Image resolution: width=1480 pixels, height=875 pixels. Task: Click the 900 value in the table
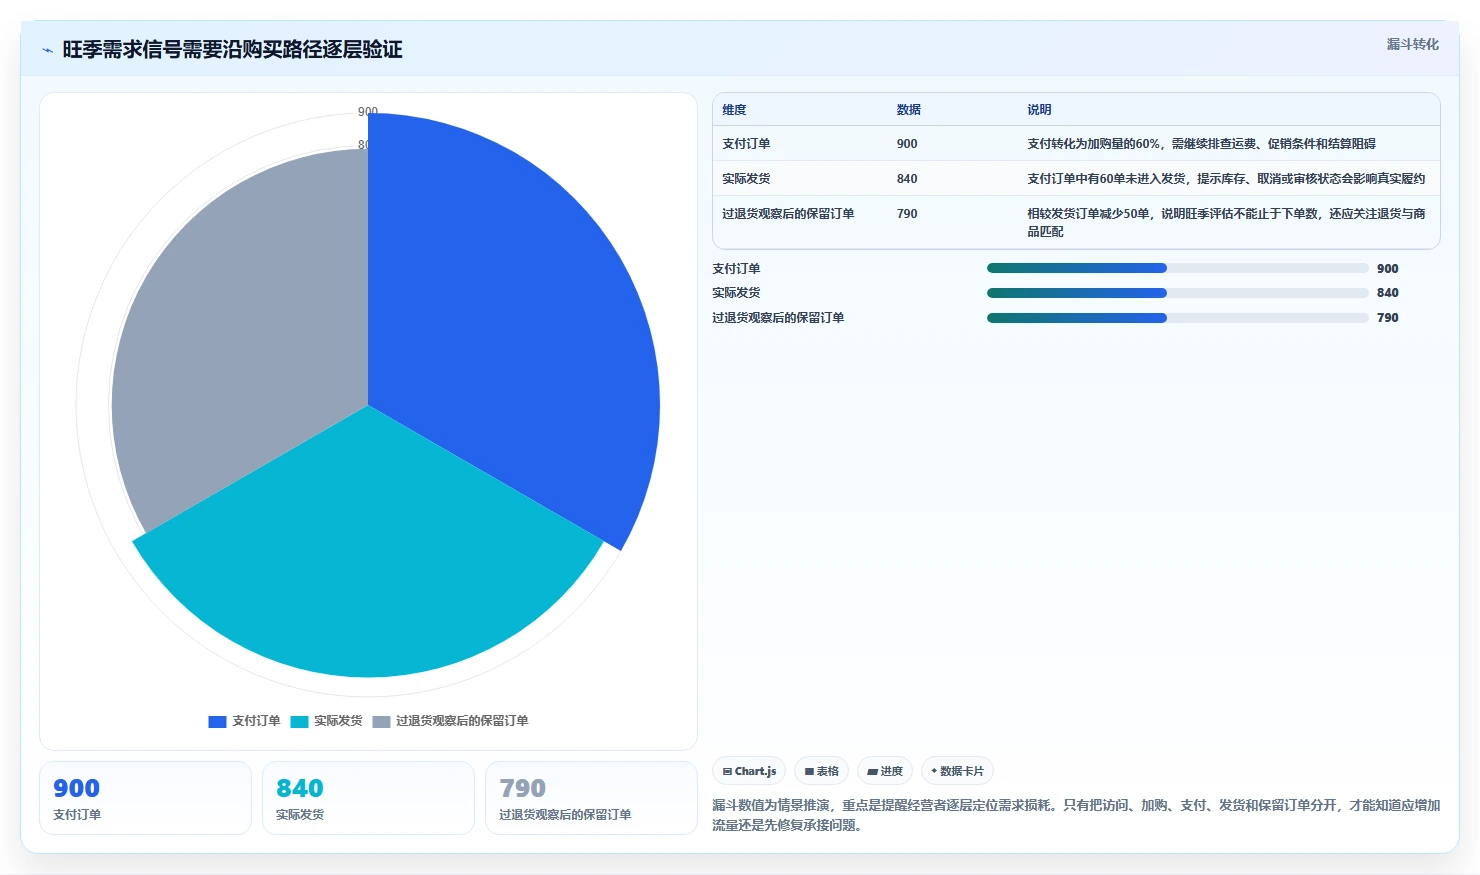pyautogui.click(x=907, y=144)
